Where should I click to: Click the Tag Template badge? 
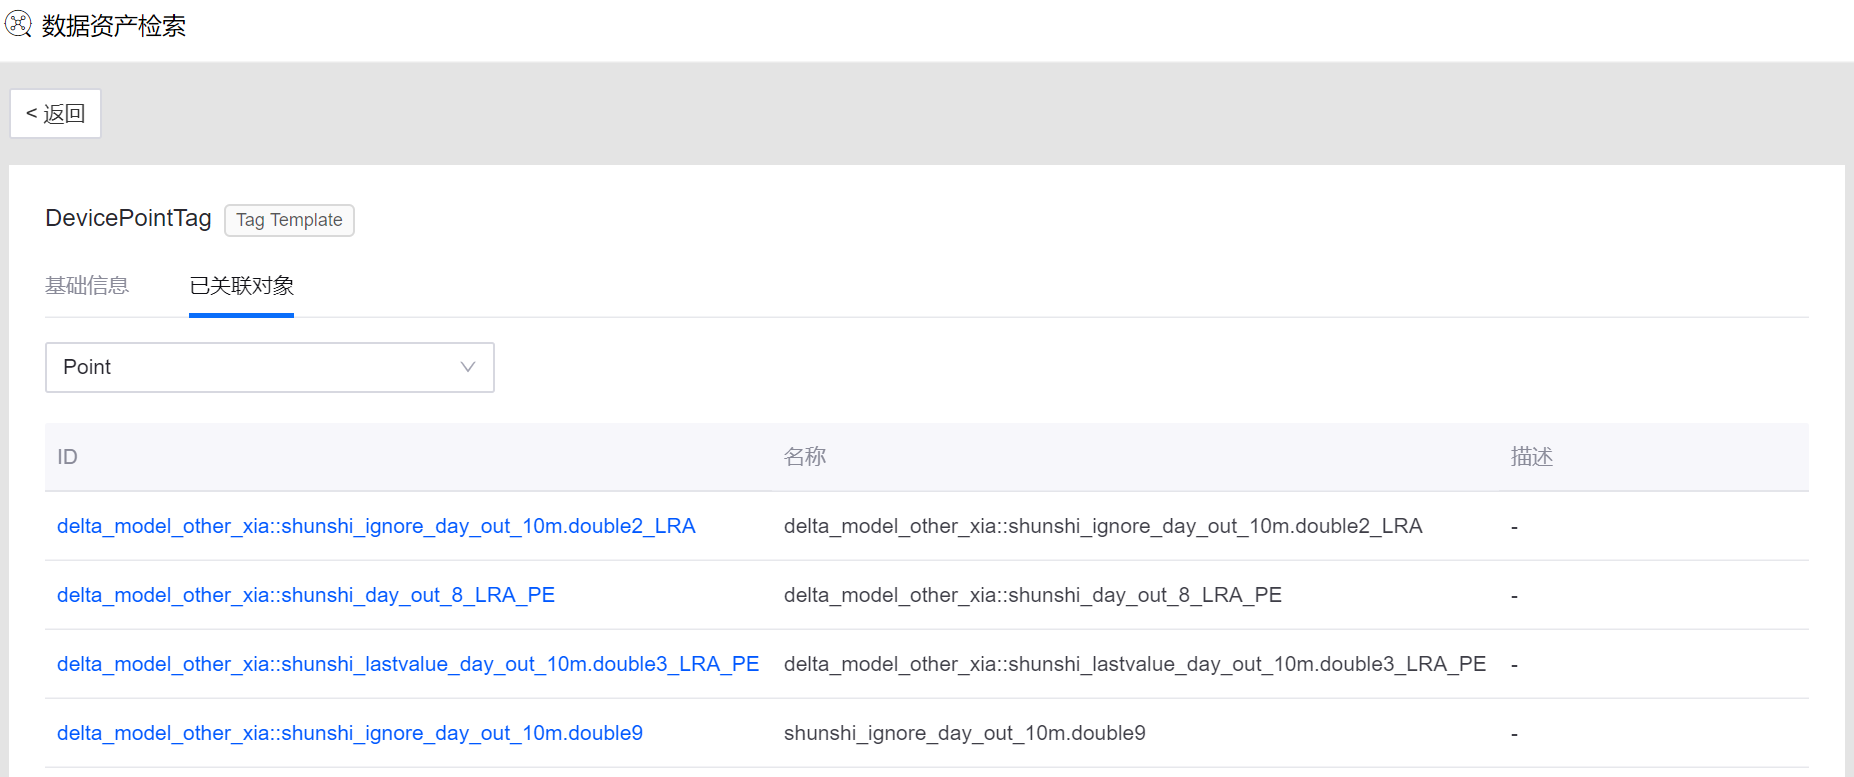(289, 220)
